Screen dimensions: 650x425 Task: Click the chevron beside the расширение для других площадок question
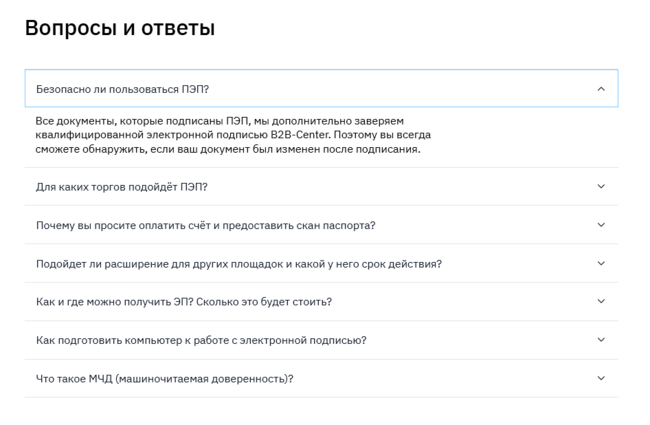[x=601, y=264]
